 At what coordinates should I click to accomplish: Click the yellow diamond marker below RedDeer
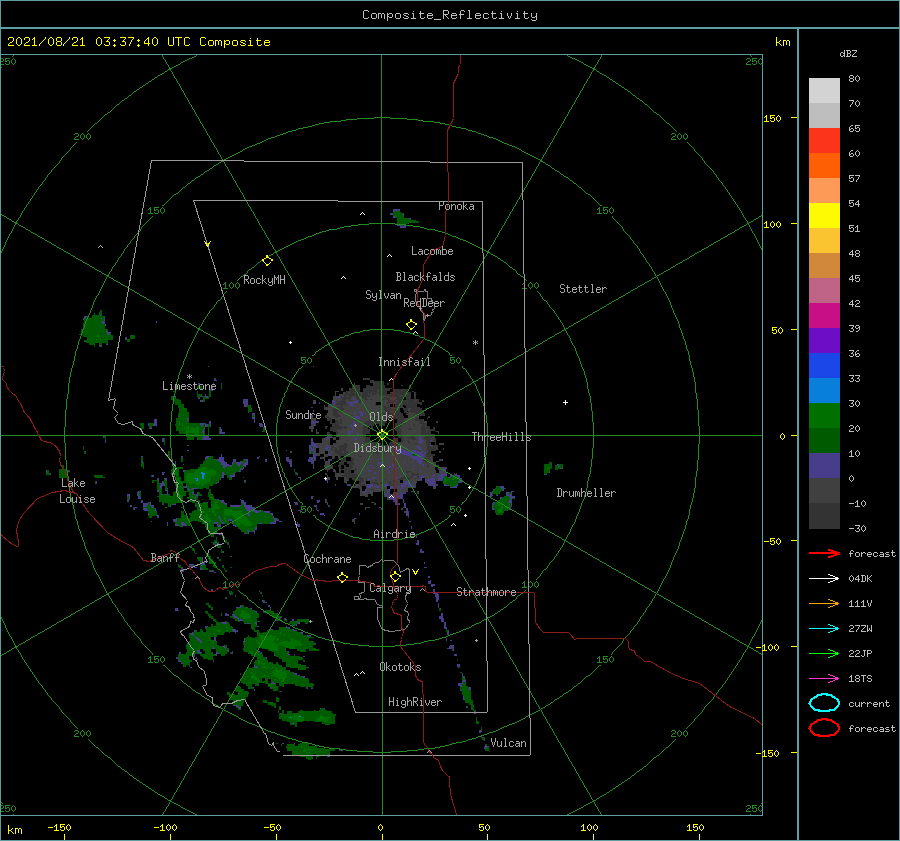coord(412,325)
